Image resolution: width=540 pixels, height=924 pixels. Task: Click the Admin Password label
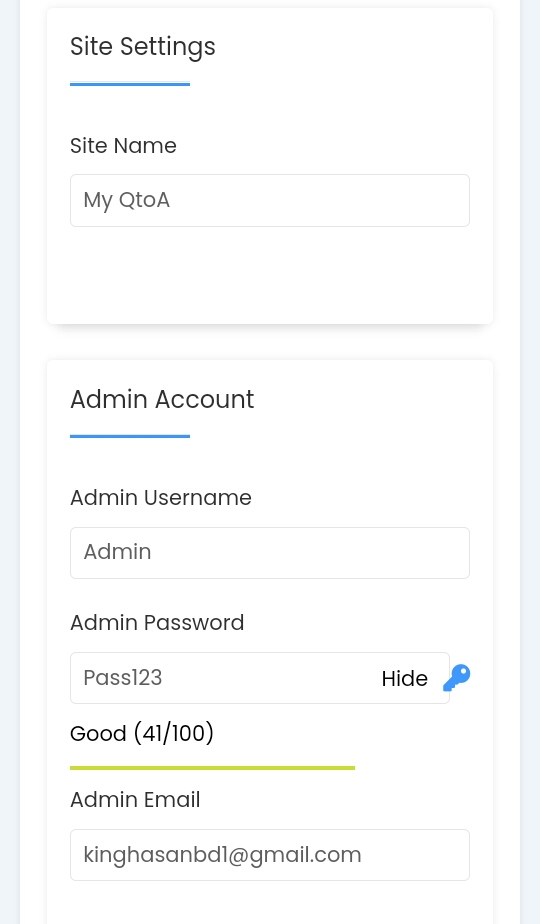[157, 623]
